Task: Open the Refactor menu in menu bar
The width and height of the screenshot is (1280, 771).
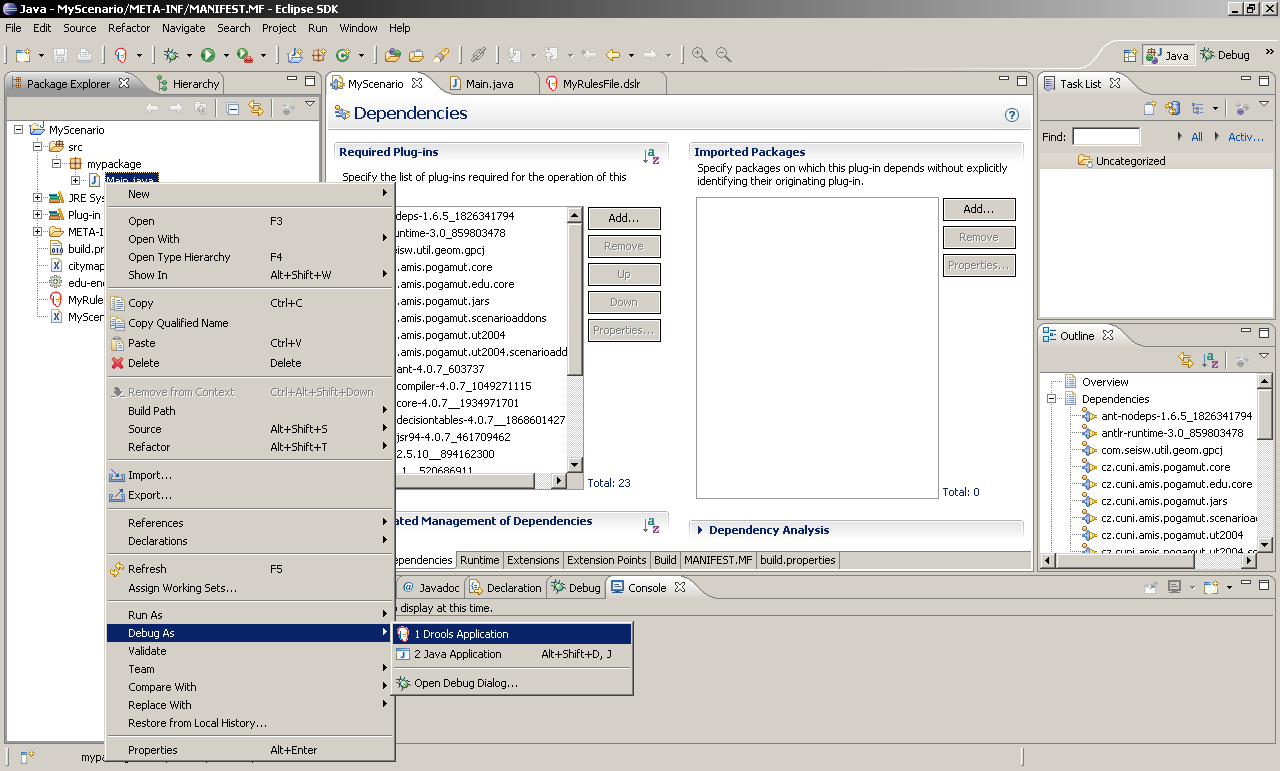Action: [129, 28]
